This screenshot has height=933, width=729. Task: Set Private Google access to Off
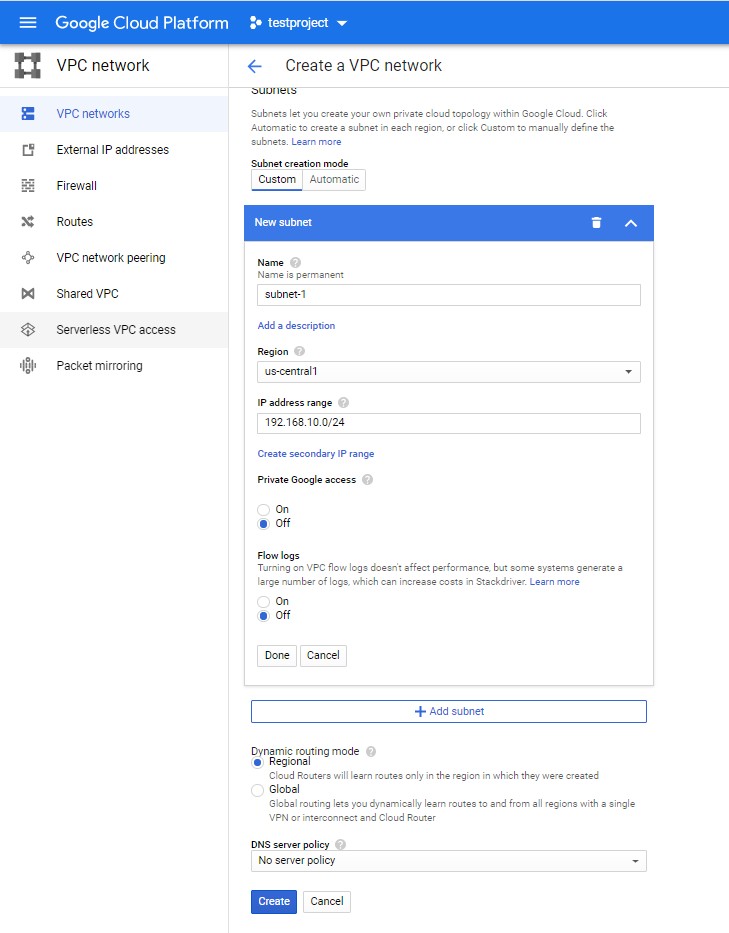[x=264, y=524]
